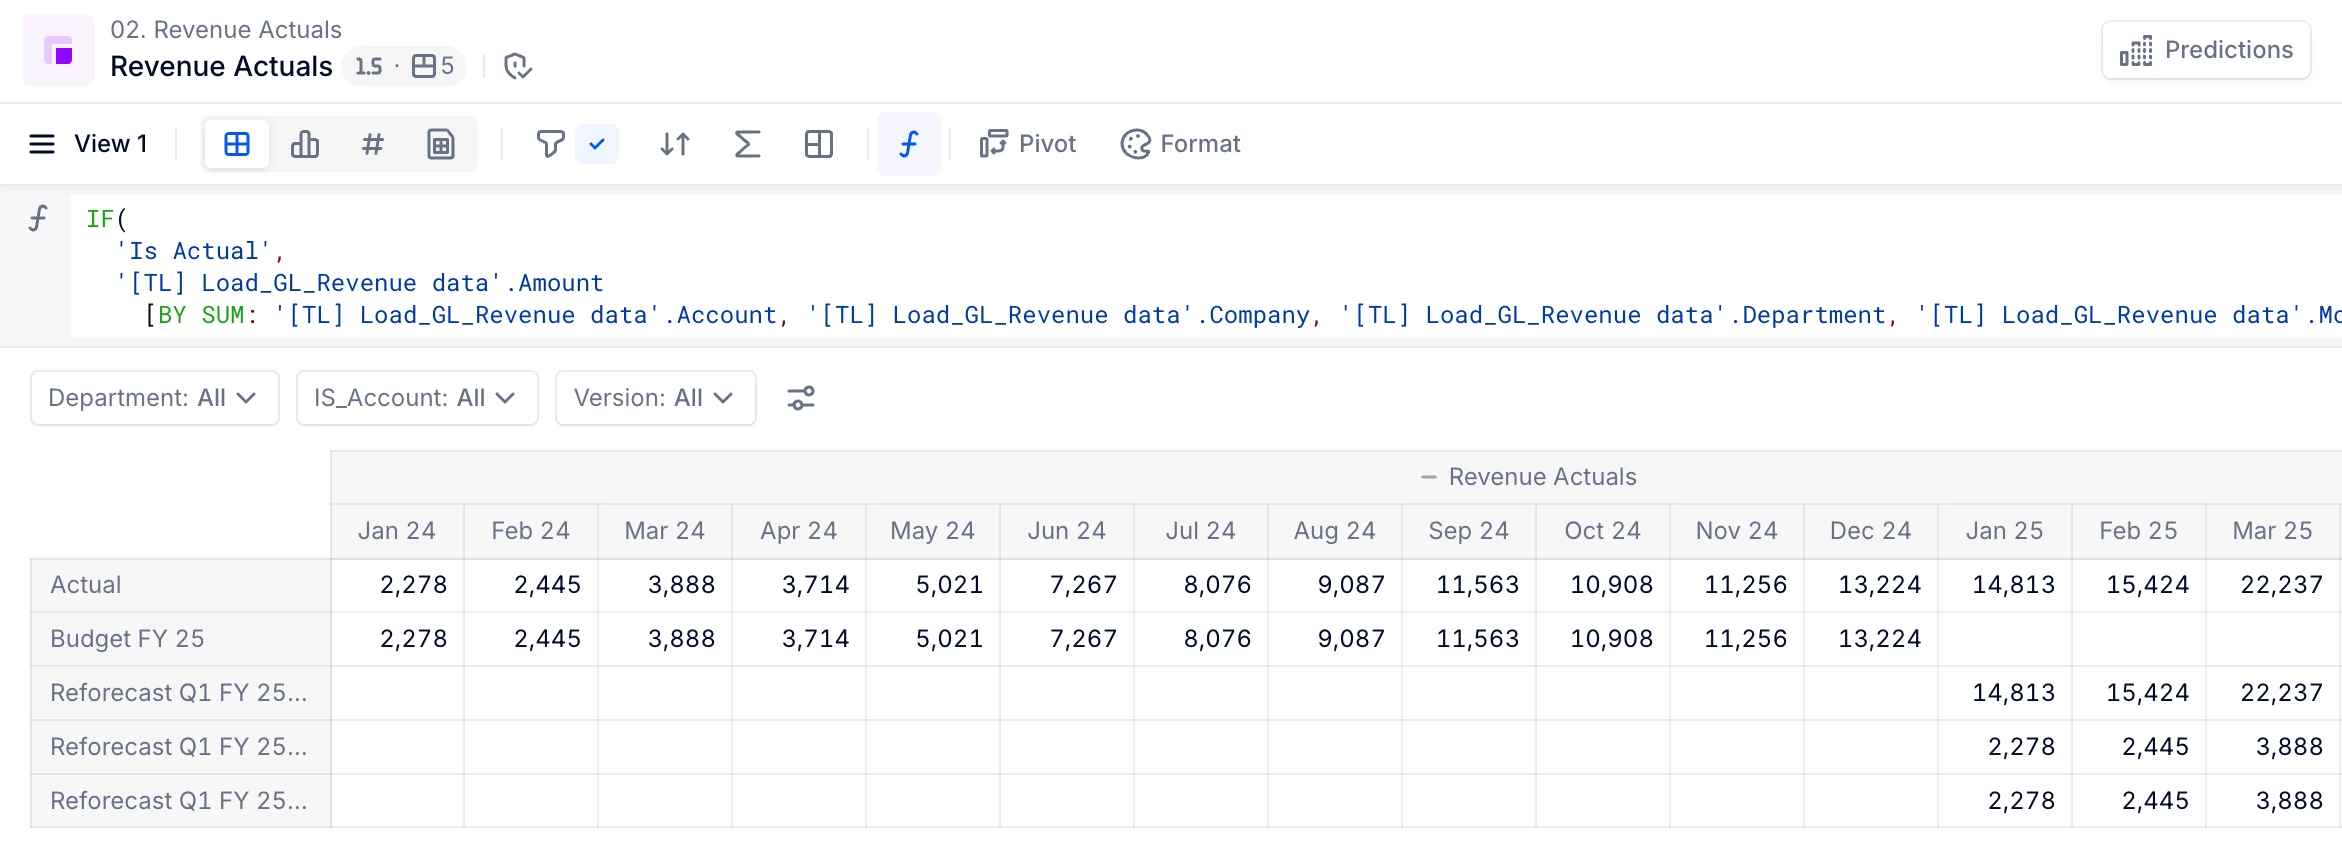Open the sort arrows tool
2342x860 pixels.
click(675, 144)
